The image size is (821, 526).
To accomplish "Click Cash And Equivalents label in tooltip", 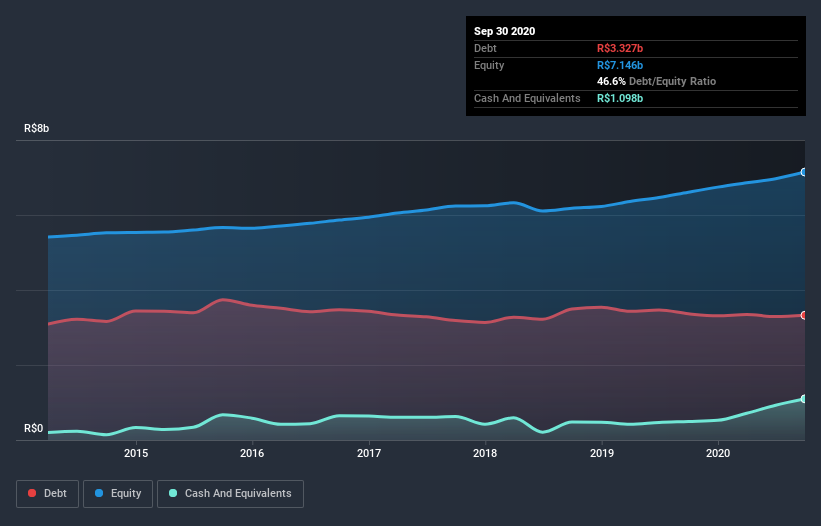I will click(527, 98).
